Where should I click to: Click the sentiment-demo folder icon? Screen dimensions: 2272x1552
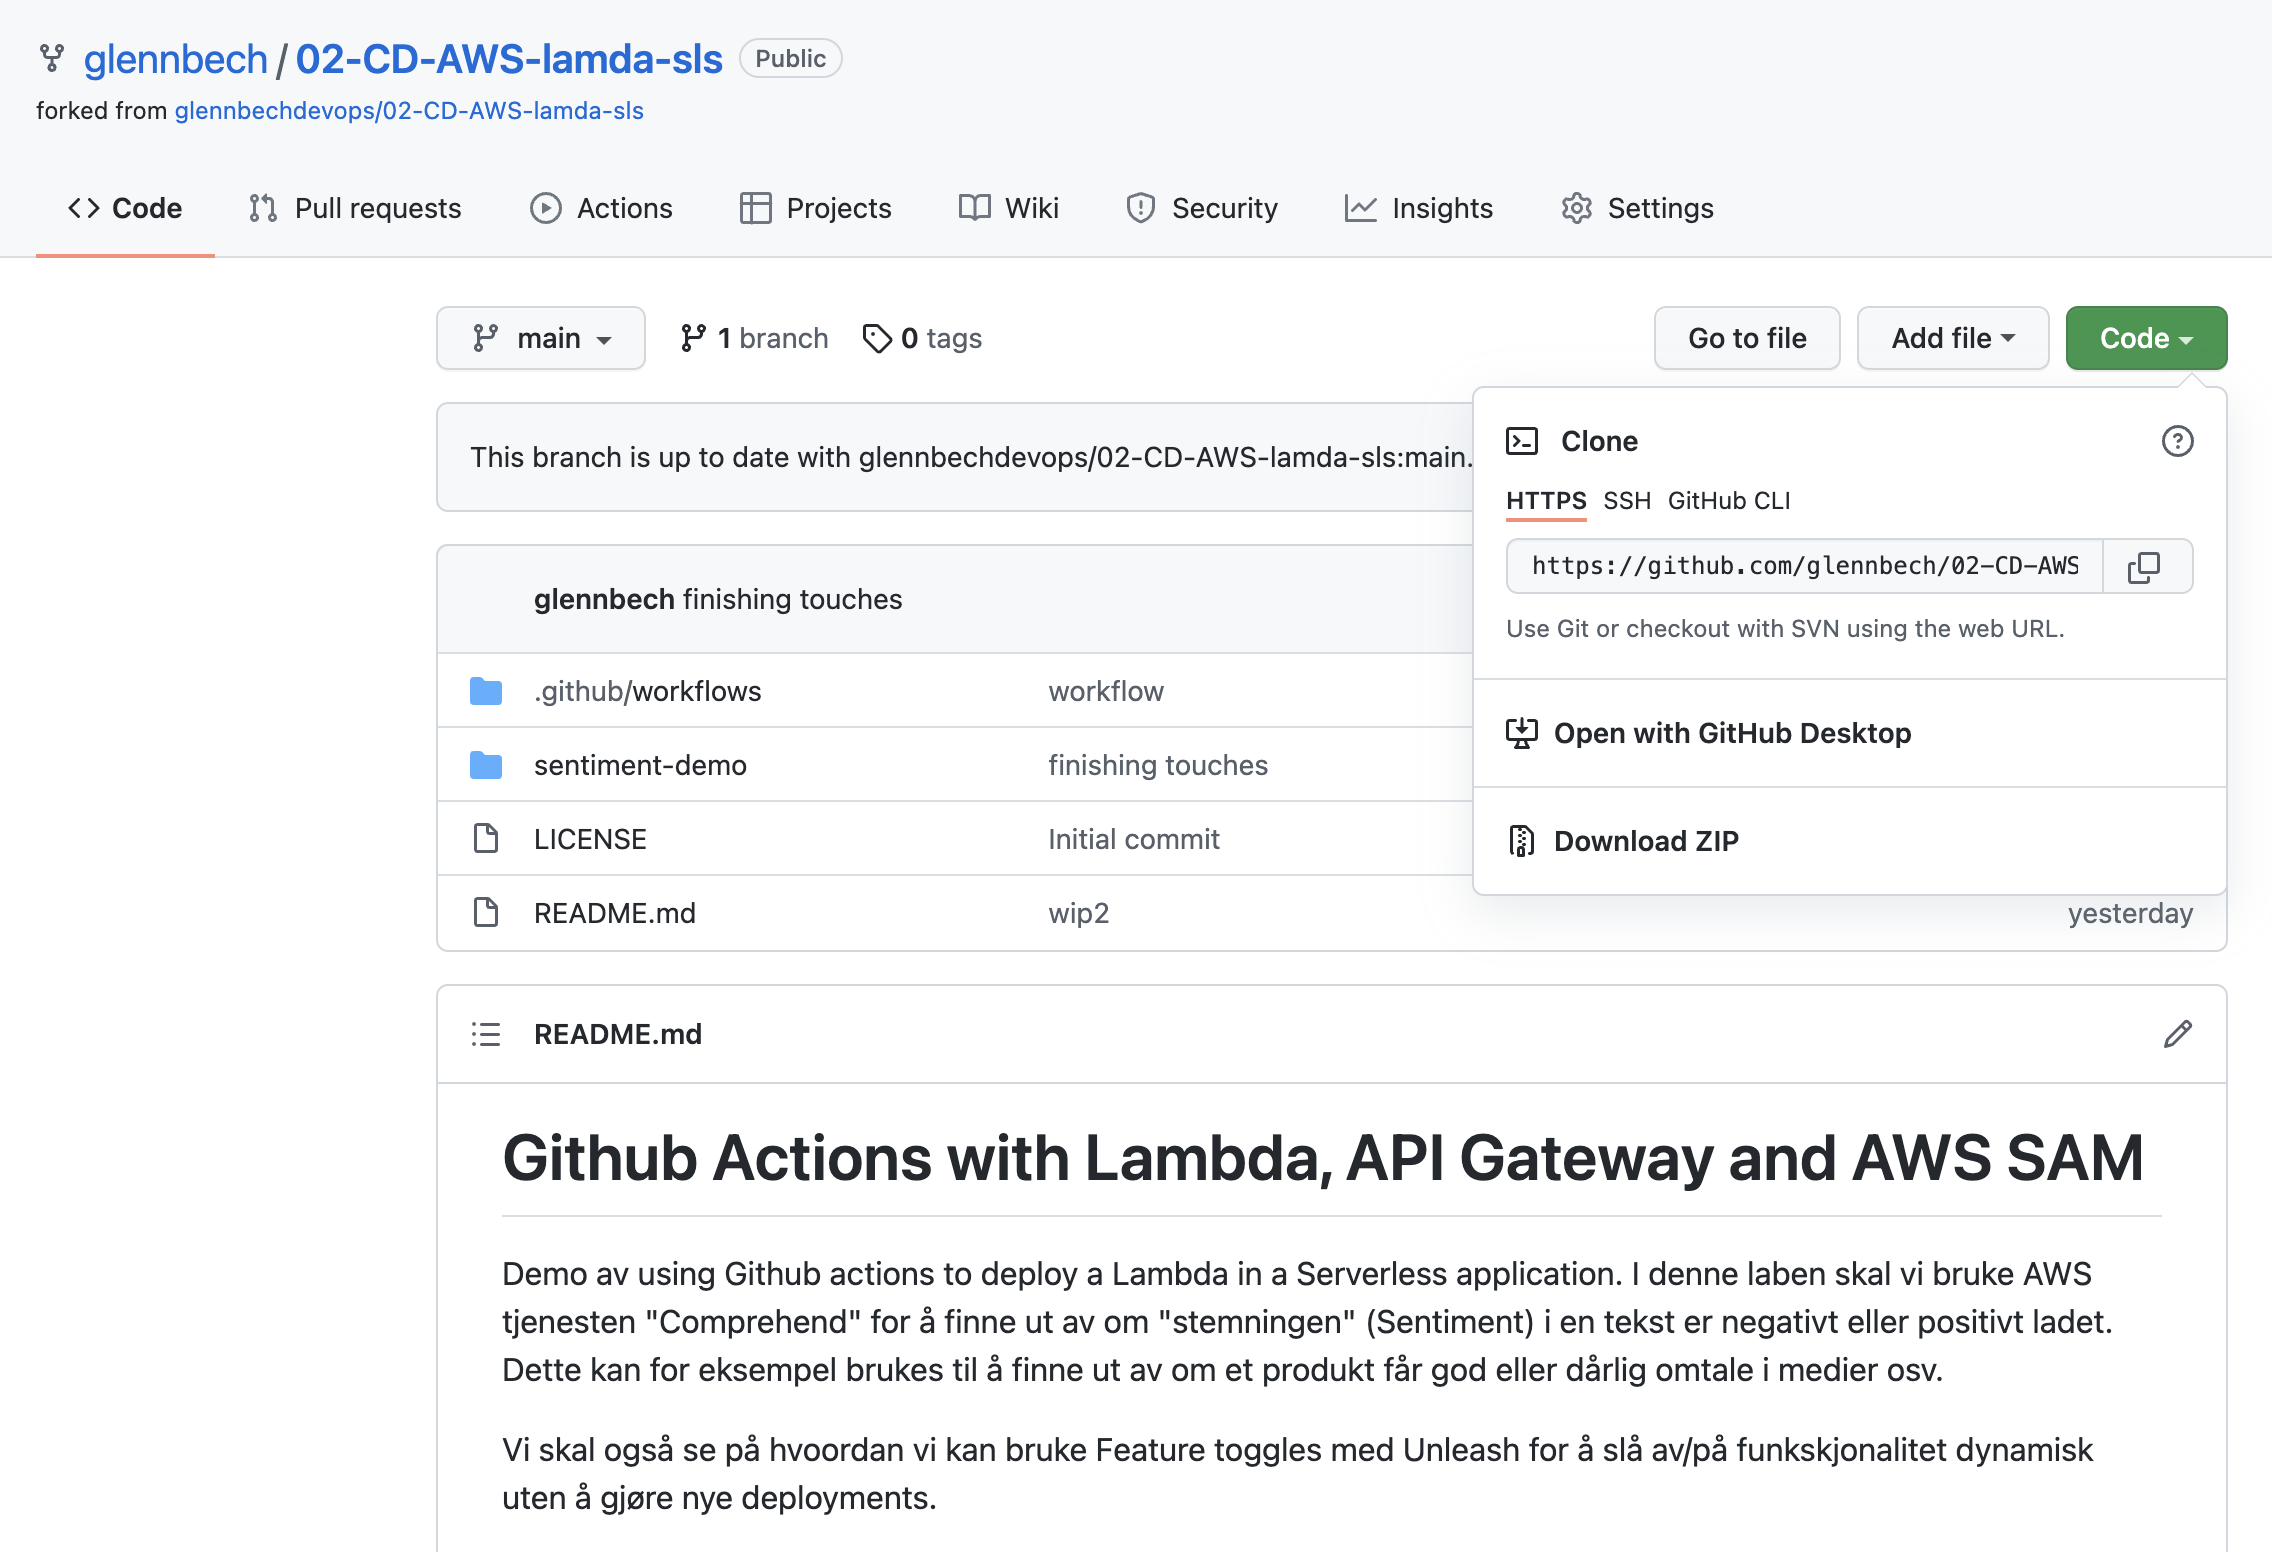pos(486,765)
